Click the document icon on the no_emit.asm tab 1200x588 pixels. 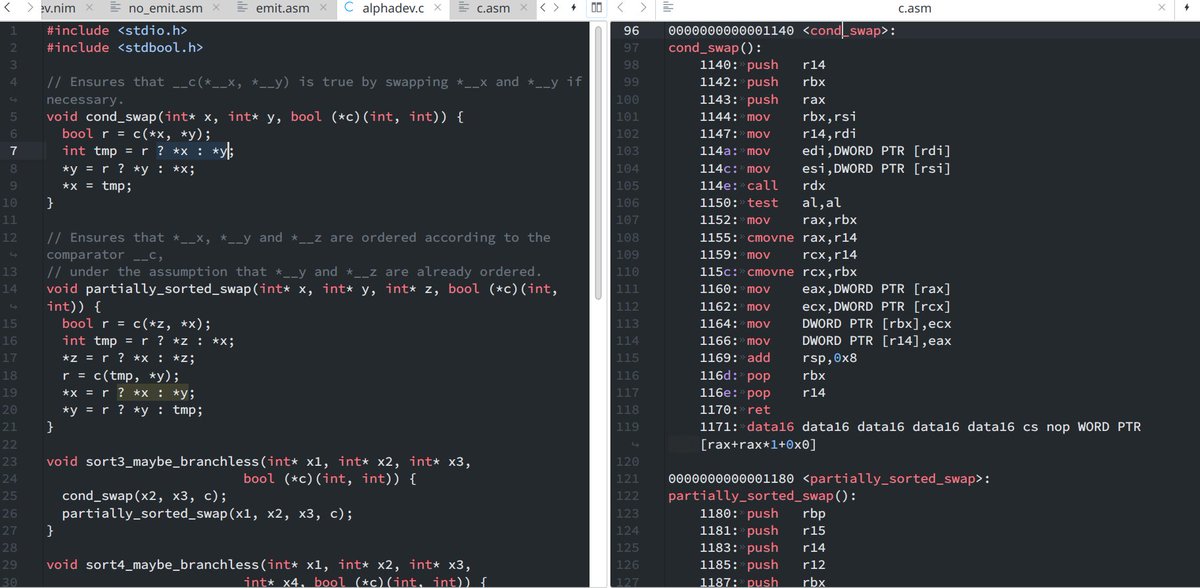(114, 7)
